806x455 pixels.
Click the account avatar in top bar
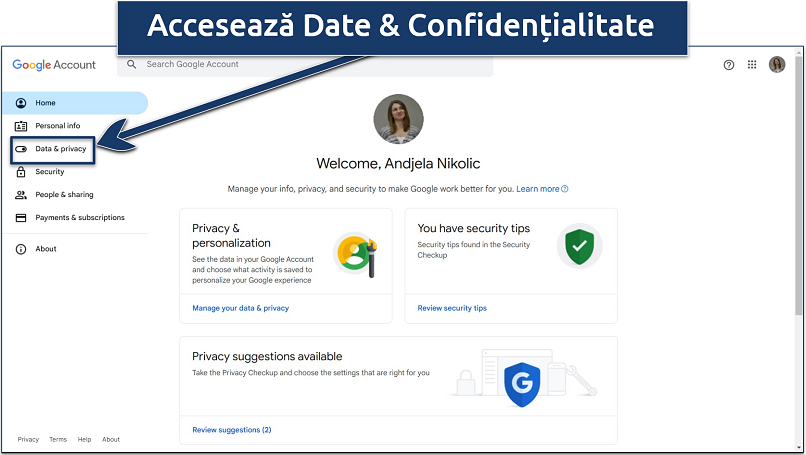[777, 65]
